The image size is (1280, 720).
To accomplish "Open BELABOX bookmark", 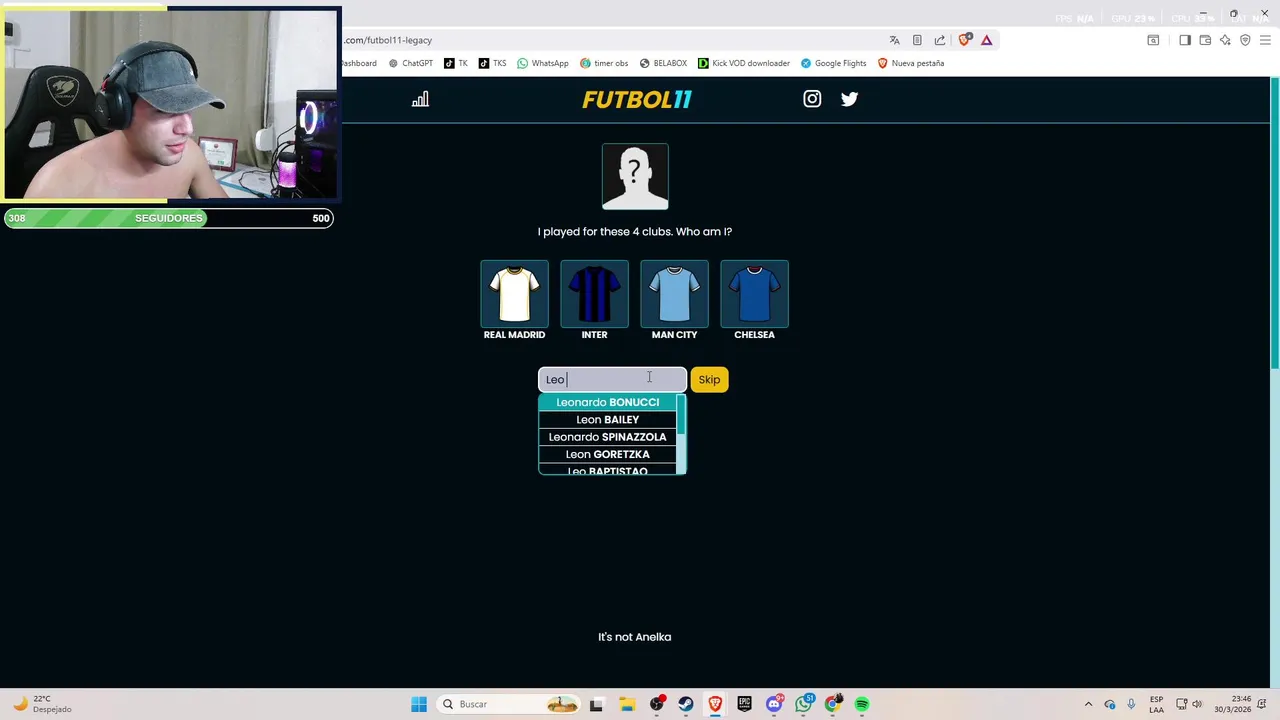I will pos(663,63).
